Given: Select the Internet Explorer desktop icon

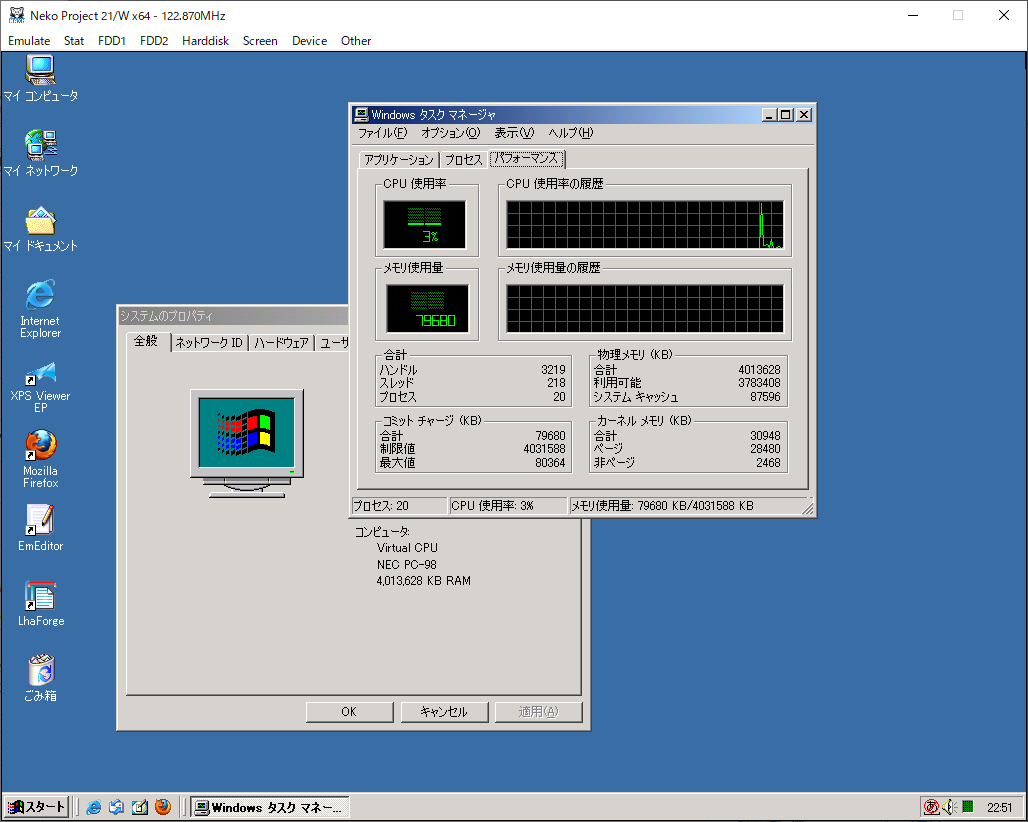Looking at the screenshot, I should click(x=41, y=309).
